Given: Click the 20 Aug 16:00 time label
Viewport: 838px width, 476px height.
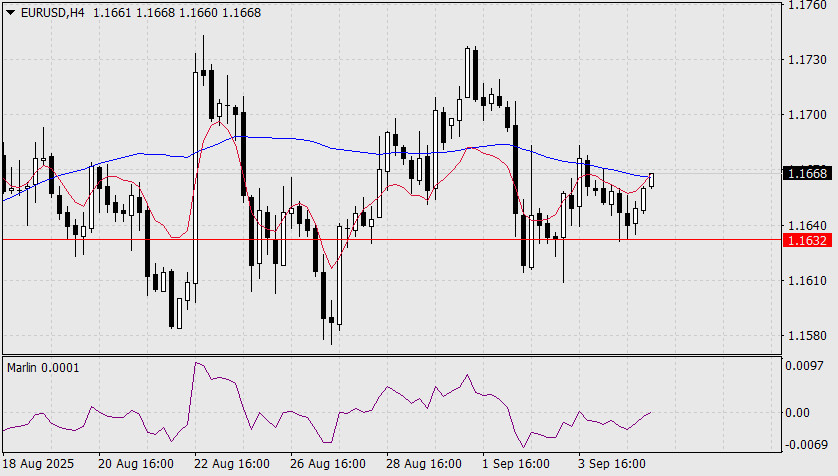Looking at the screenshot, I should click(x=136, y=464).
